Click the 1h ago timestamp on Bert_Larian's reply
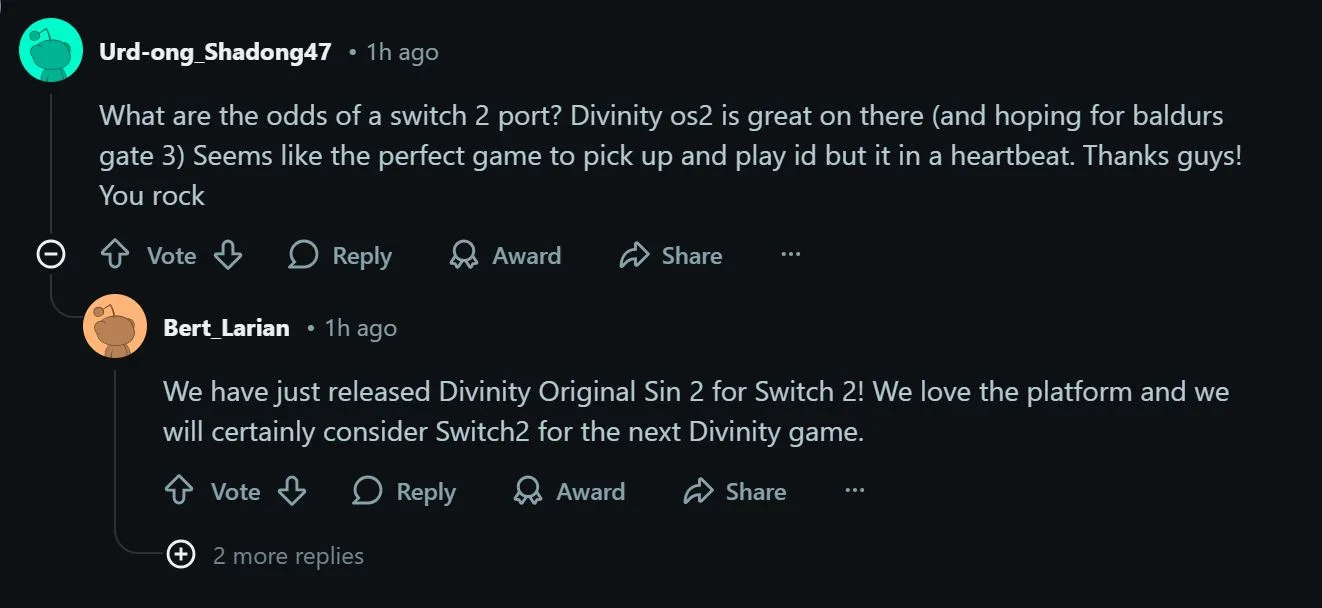The width and height of the screenshot is (1322, 608). 361,327
